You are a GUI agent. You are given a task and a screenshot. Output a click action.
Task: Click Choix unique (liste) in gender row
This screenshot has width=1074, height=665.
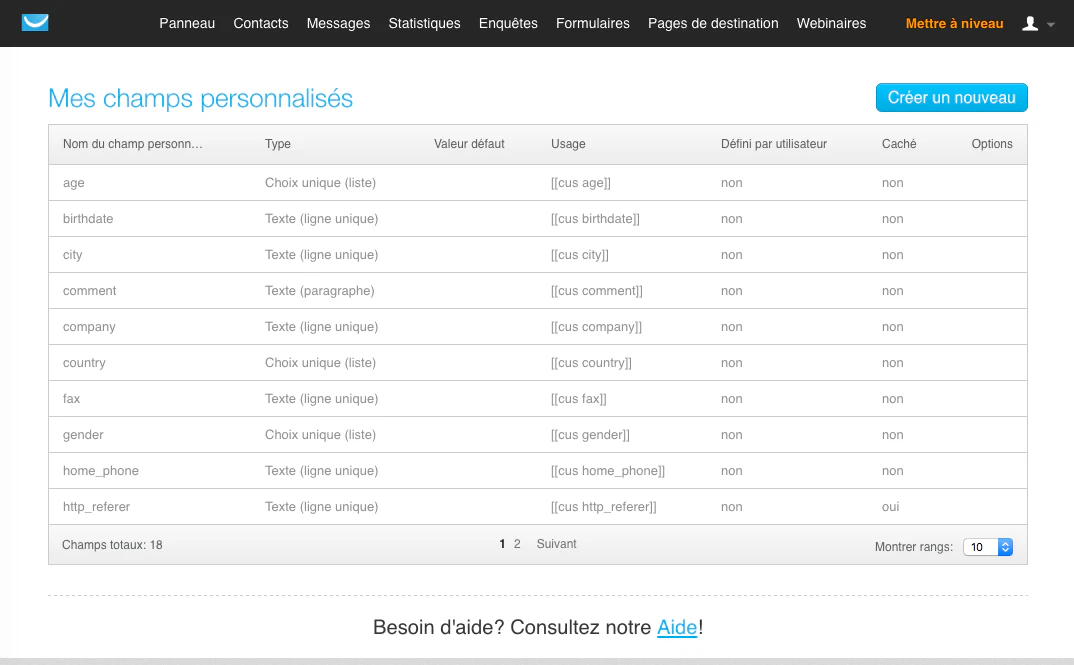tap(321, 435)
